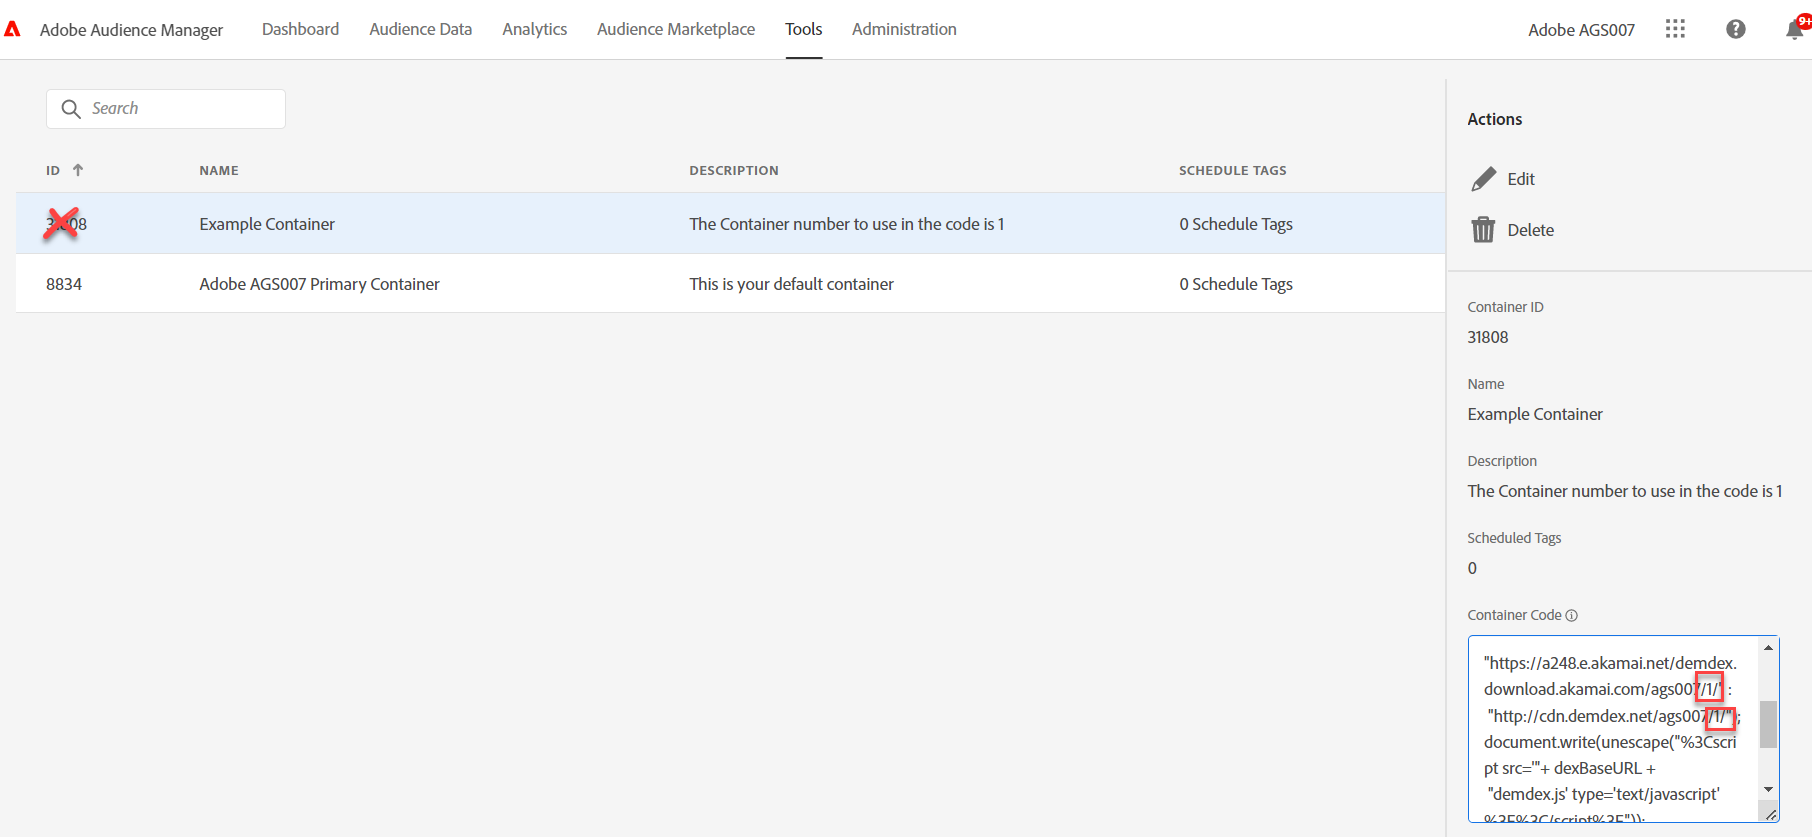Click the Adobe logo icon
This screenshot has width=1812, height=837.
point(13,29)
